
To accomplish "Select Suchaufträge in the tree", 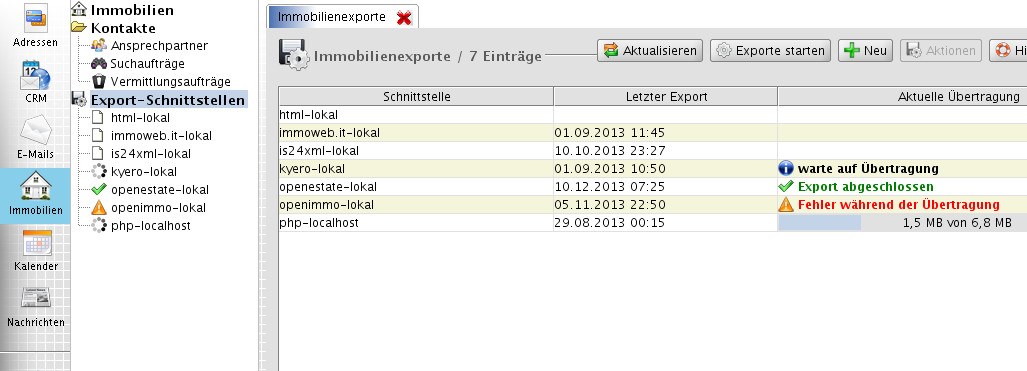I will [x=147, y=64].
